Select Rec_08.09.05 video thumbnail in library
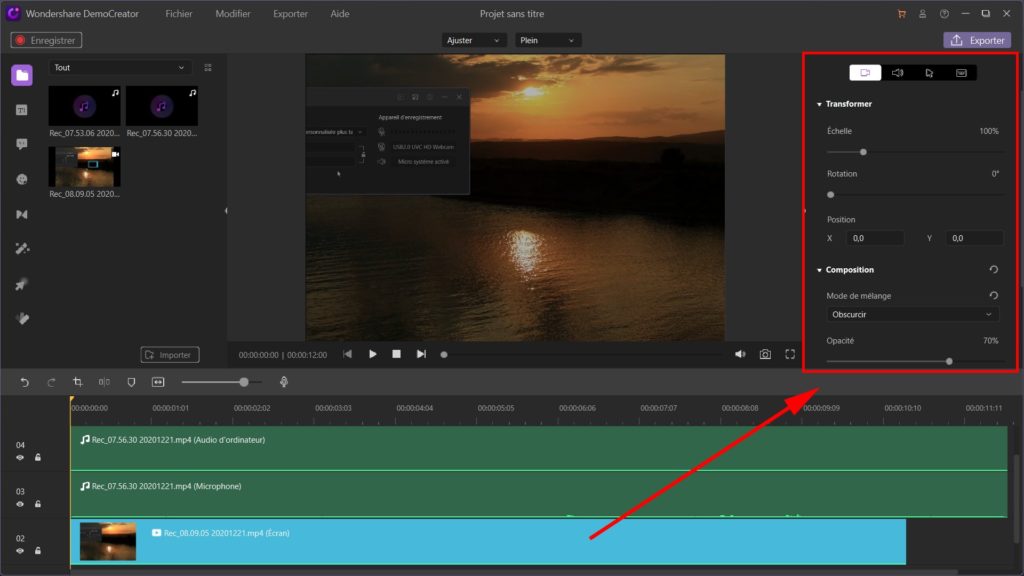1024x576 pixels. [x=84, y=167]
